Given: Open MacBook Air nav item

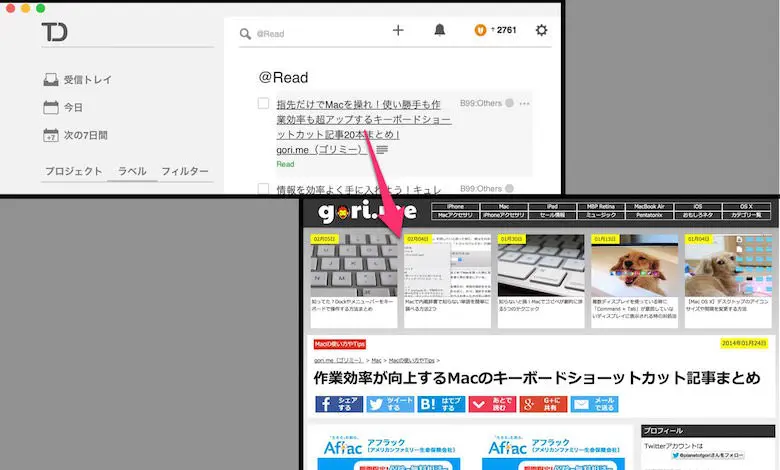Looking at the screenshot, I should click(x=649, y=206).
